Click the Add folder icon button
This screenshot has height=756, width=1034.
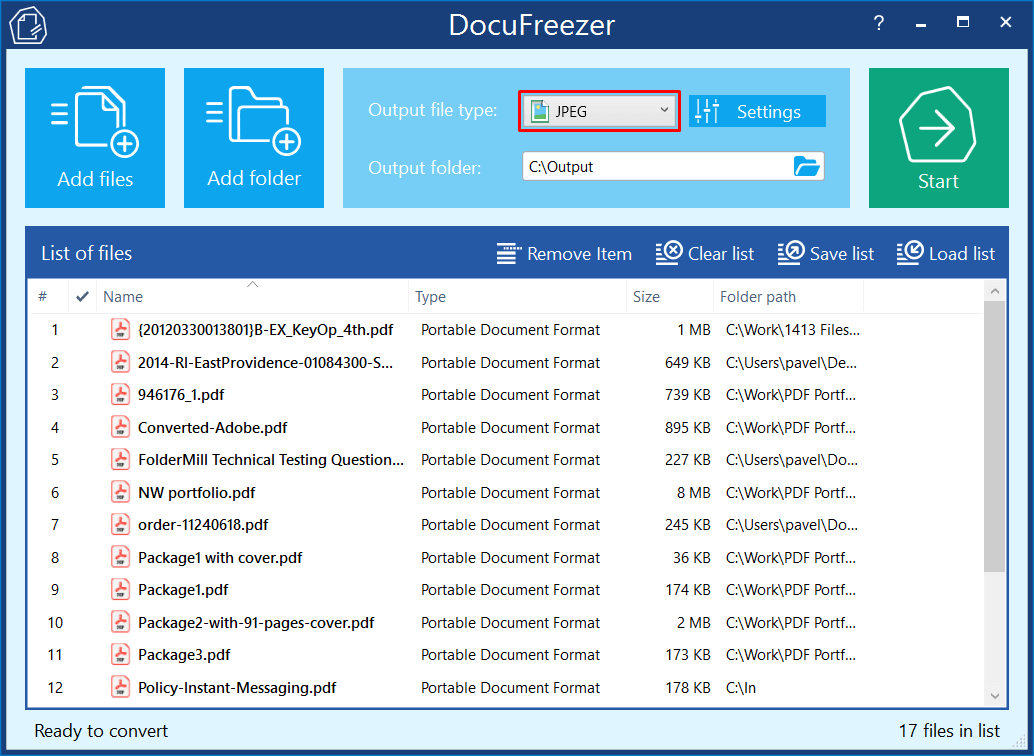[x=254, y=137]
